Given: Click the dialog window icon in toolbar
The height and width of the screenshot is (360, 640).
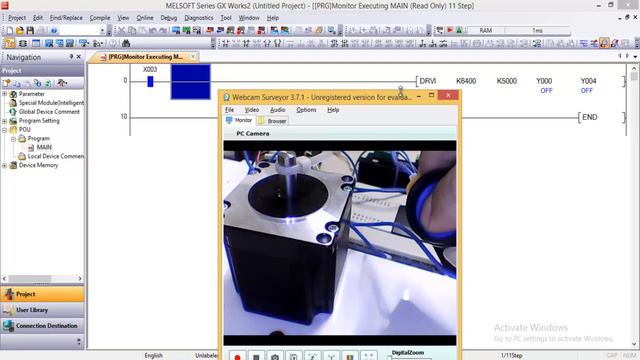Looking at the screenshot, I should [36, 43].
